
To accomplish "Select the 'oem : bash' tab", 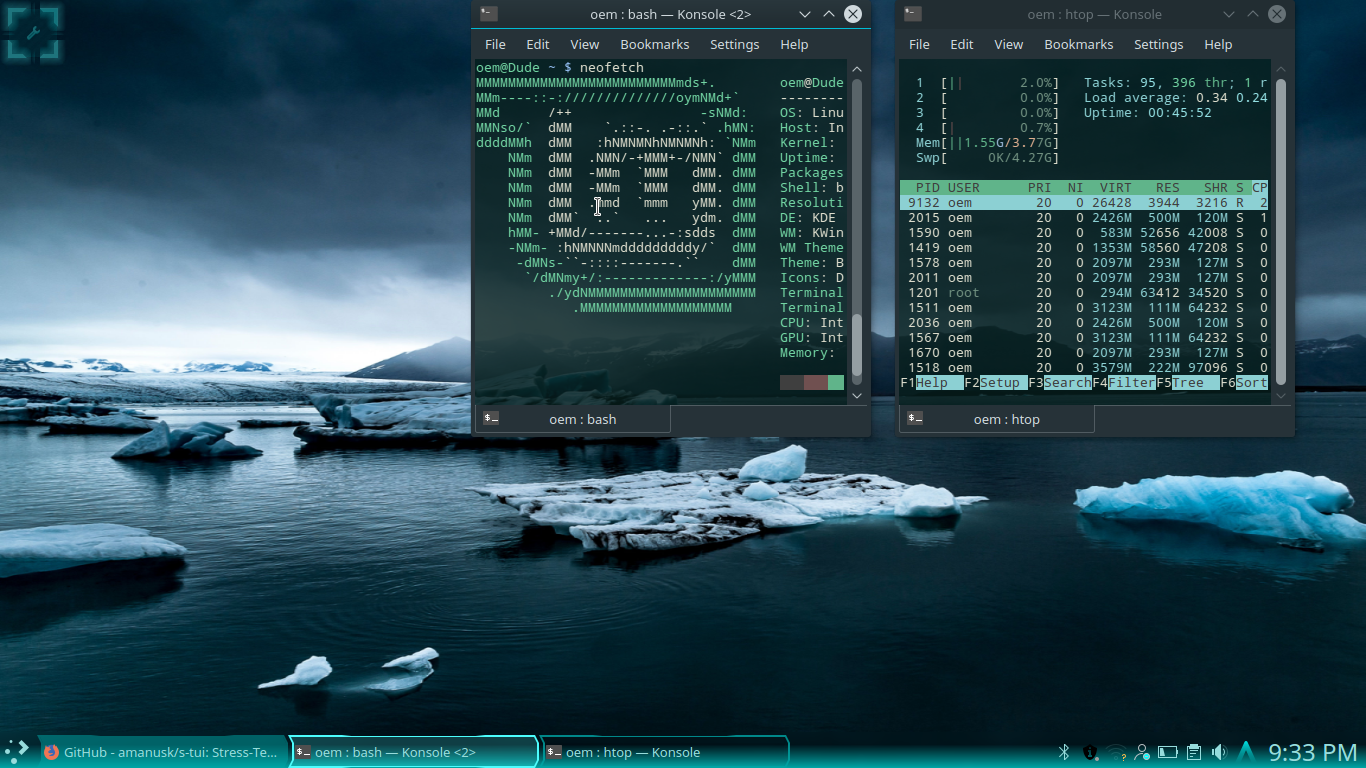I will click(572, 419).
